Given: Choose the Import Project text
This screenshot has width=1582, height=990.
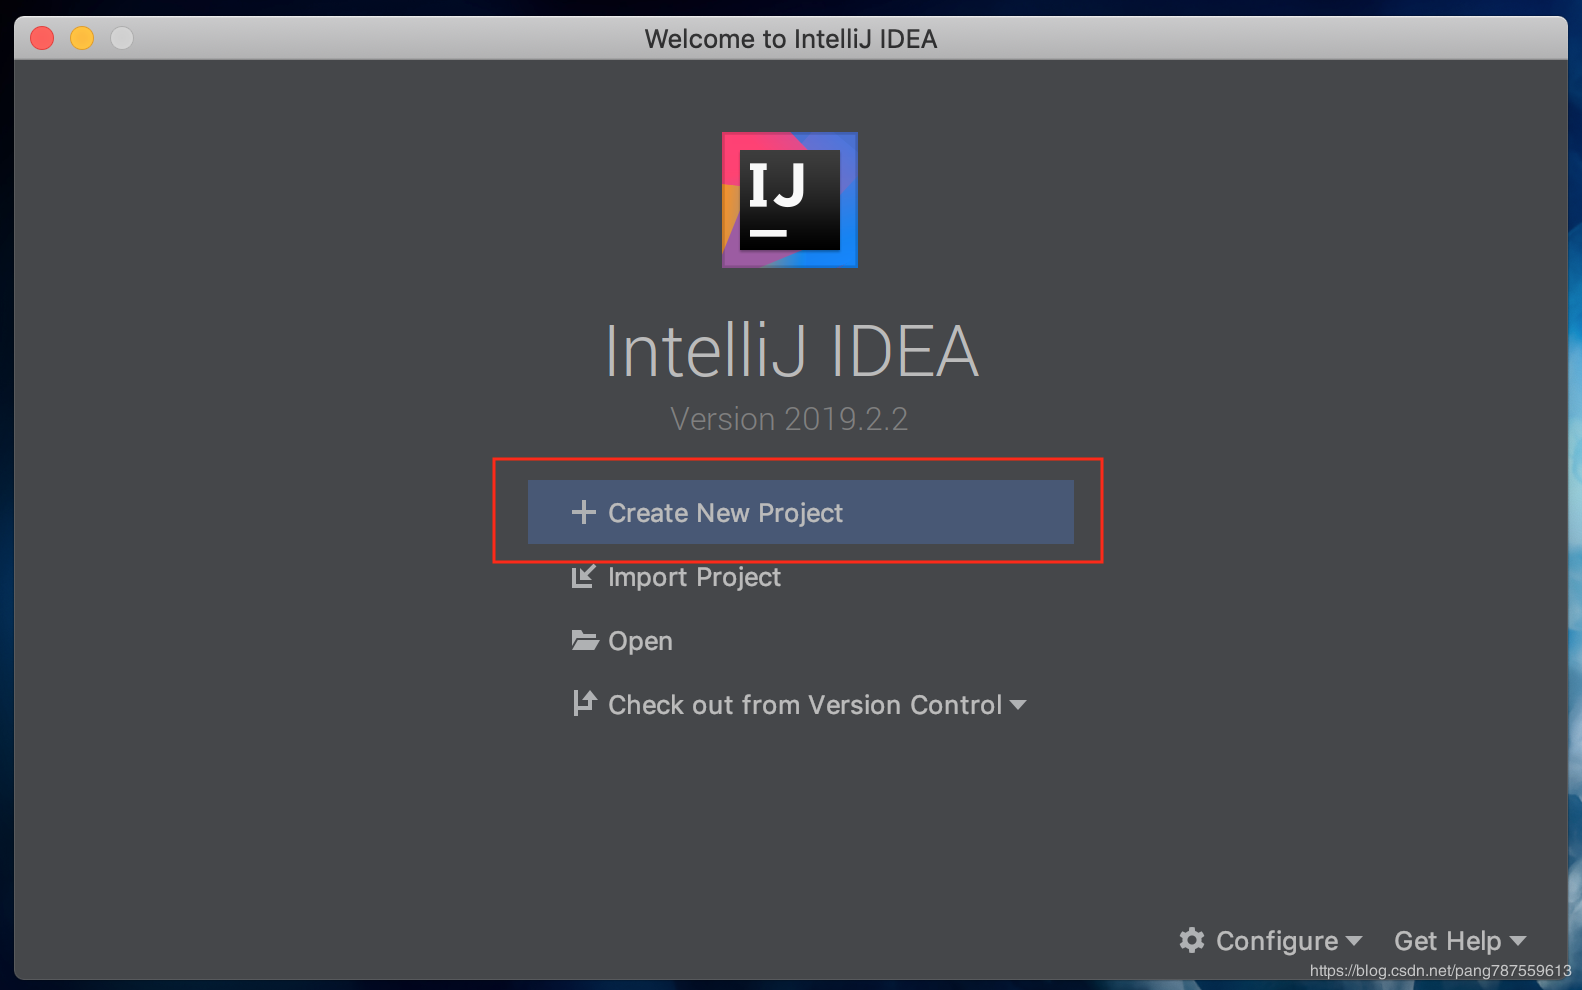Looking at the screenshot, I should click(694, 577).
